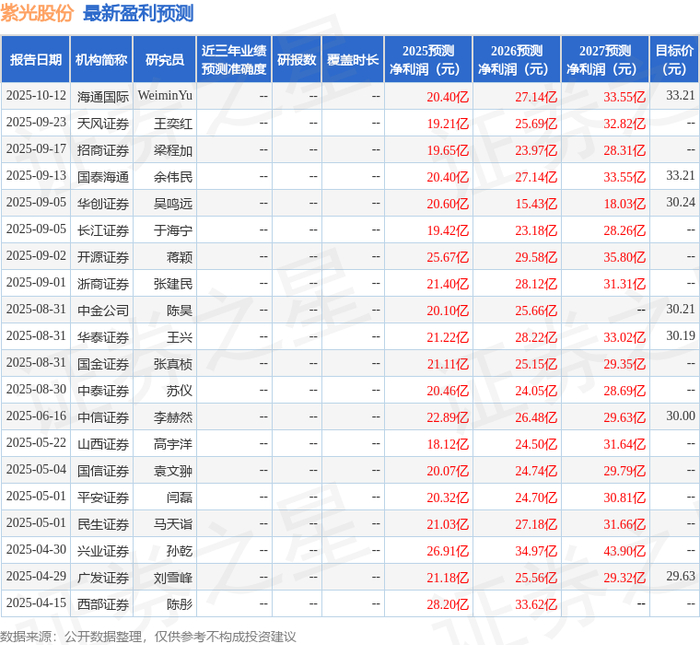Select the 山西证券 institution cell

103,444
